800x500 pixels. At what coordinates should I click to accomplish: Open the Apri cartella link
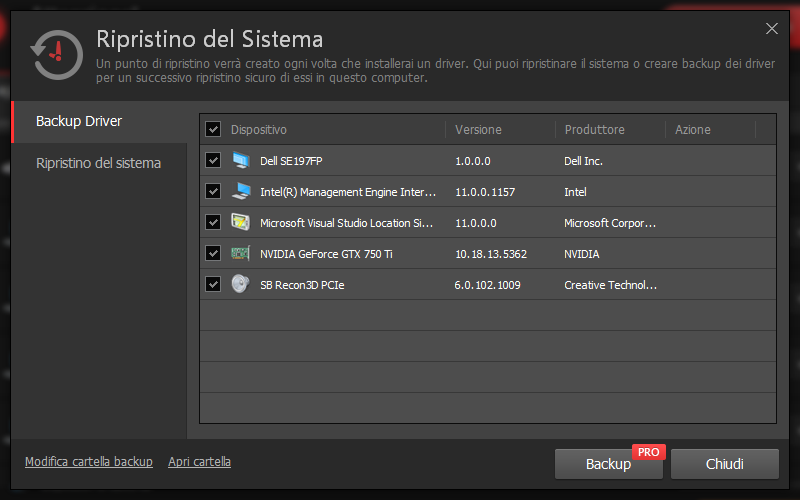click(x=199, y=462)
